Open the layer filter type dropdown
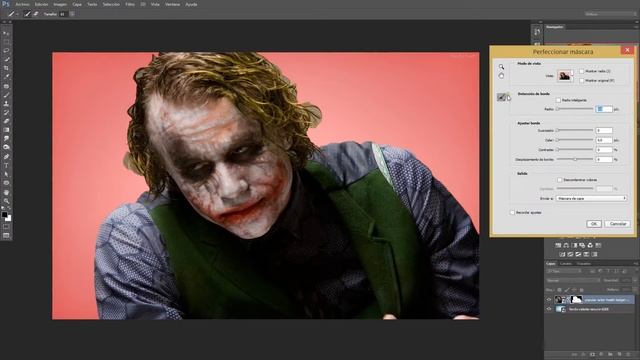This screenshot has width=640, height=360. pos(564,271)
